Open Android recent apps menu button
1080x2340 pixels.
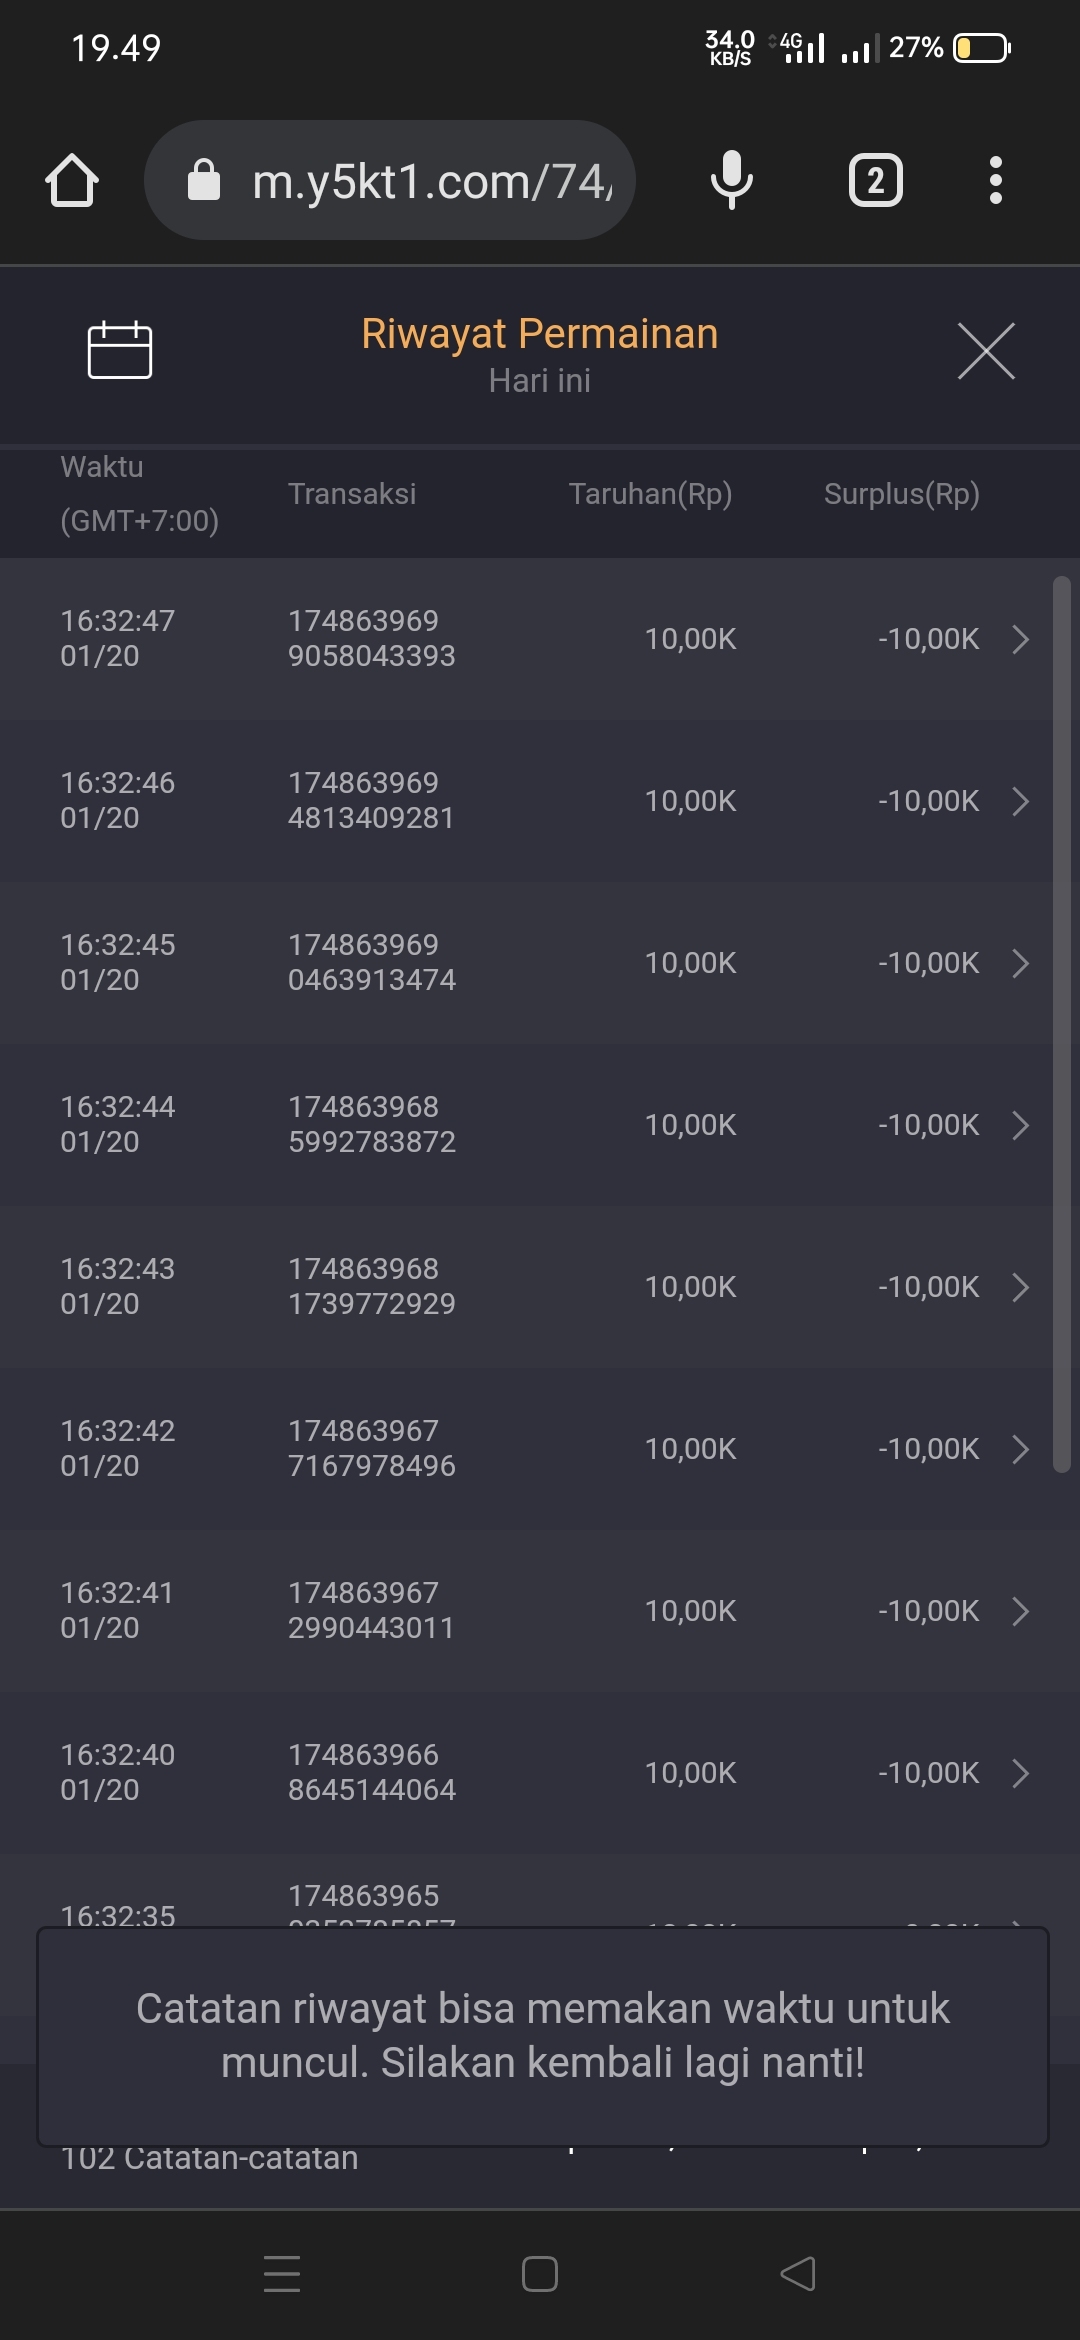click(282, 2273)
